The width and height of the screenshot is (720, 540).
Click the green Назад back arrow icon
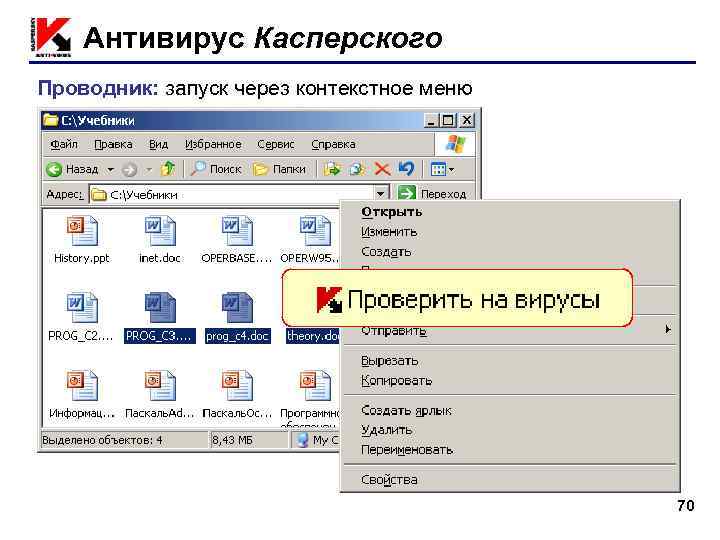click(x=54, y=169)
